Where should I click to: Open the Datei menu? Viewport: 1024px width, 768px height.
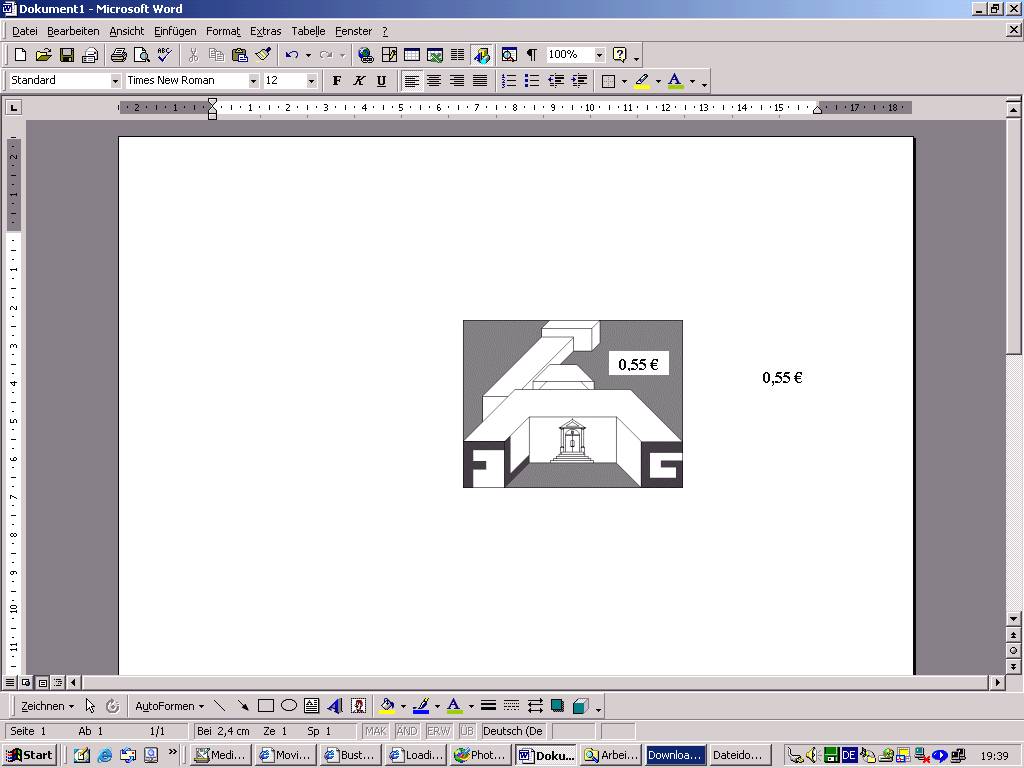25,31
